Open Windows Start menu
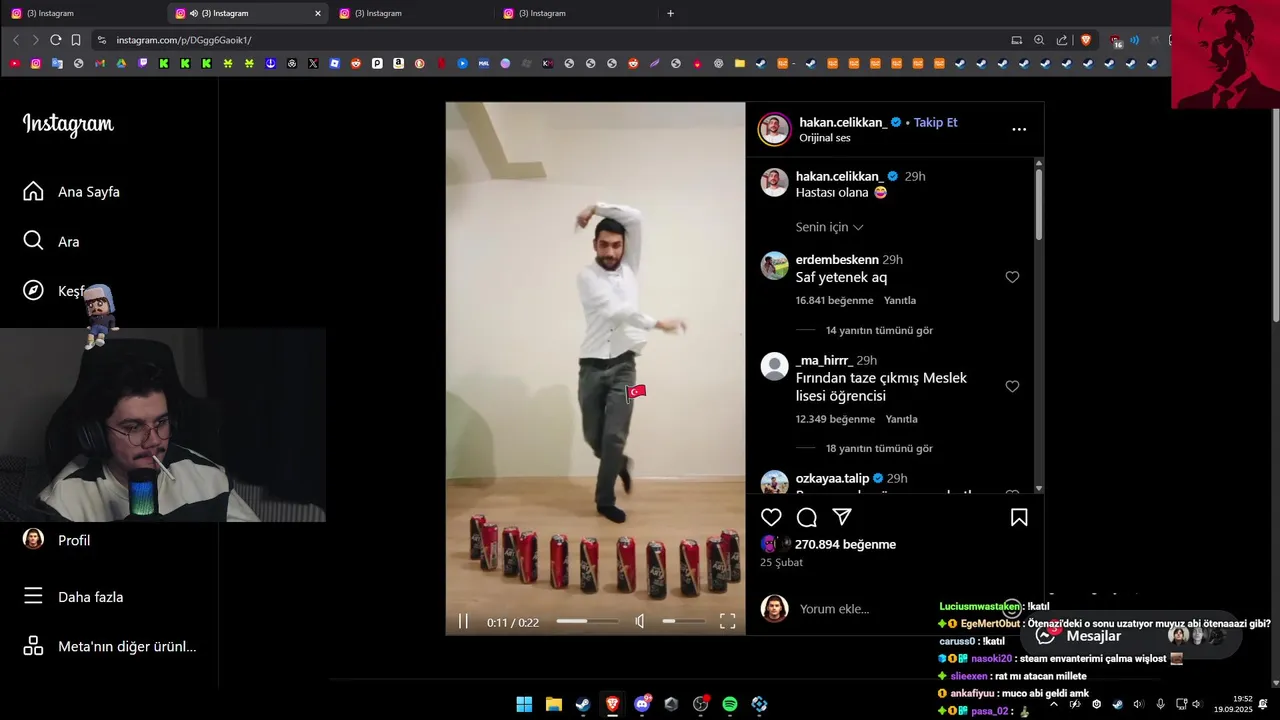 click(524, 704)
